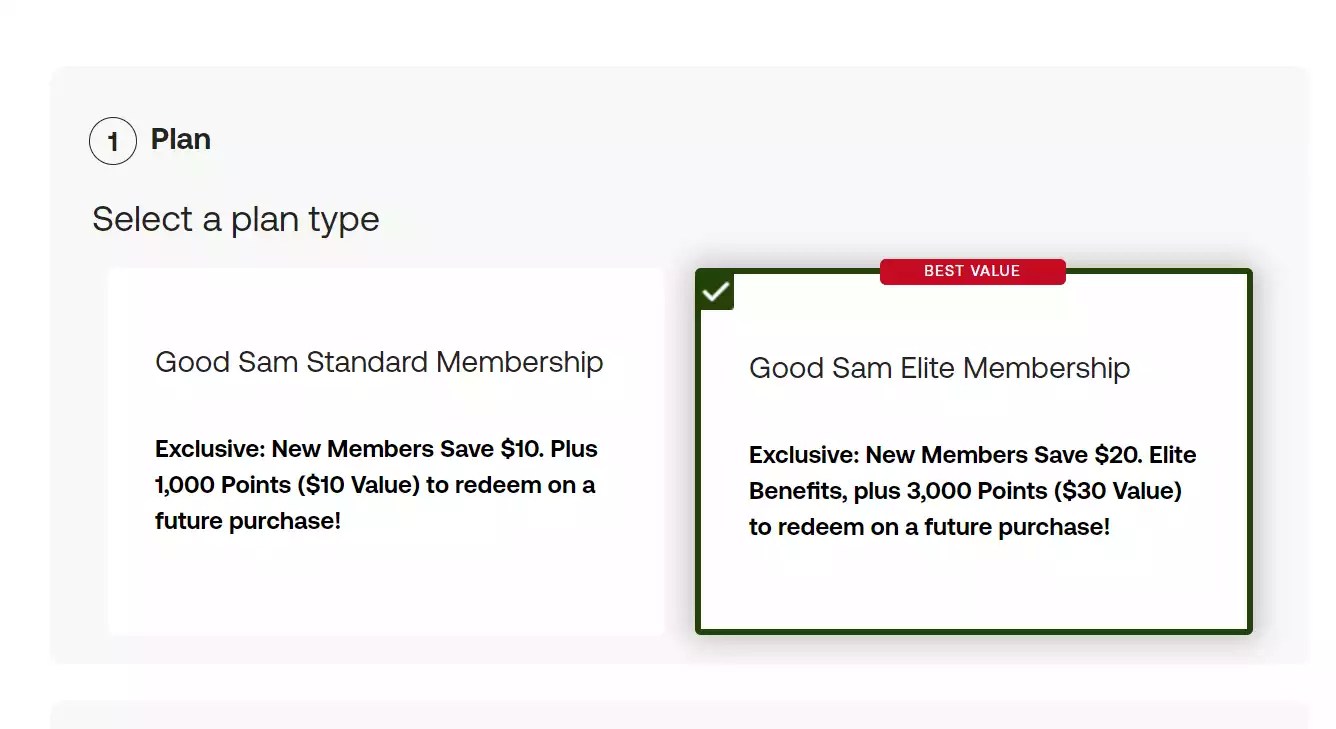Select the Good Sam Standard Membership title
The width and height of the screenshot is (1336, 729).
point(379,362)
